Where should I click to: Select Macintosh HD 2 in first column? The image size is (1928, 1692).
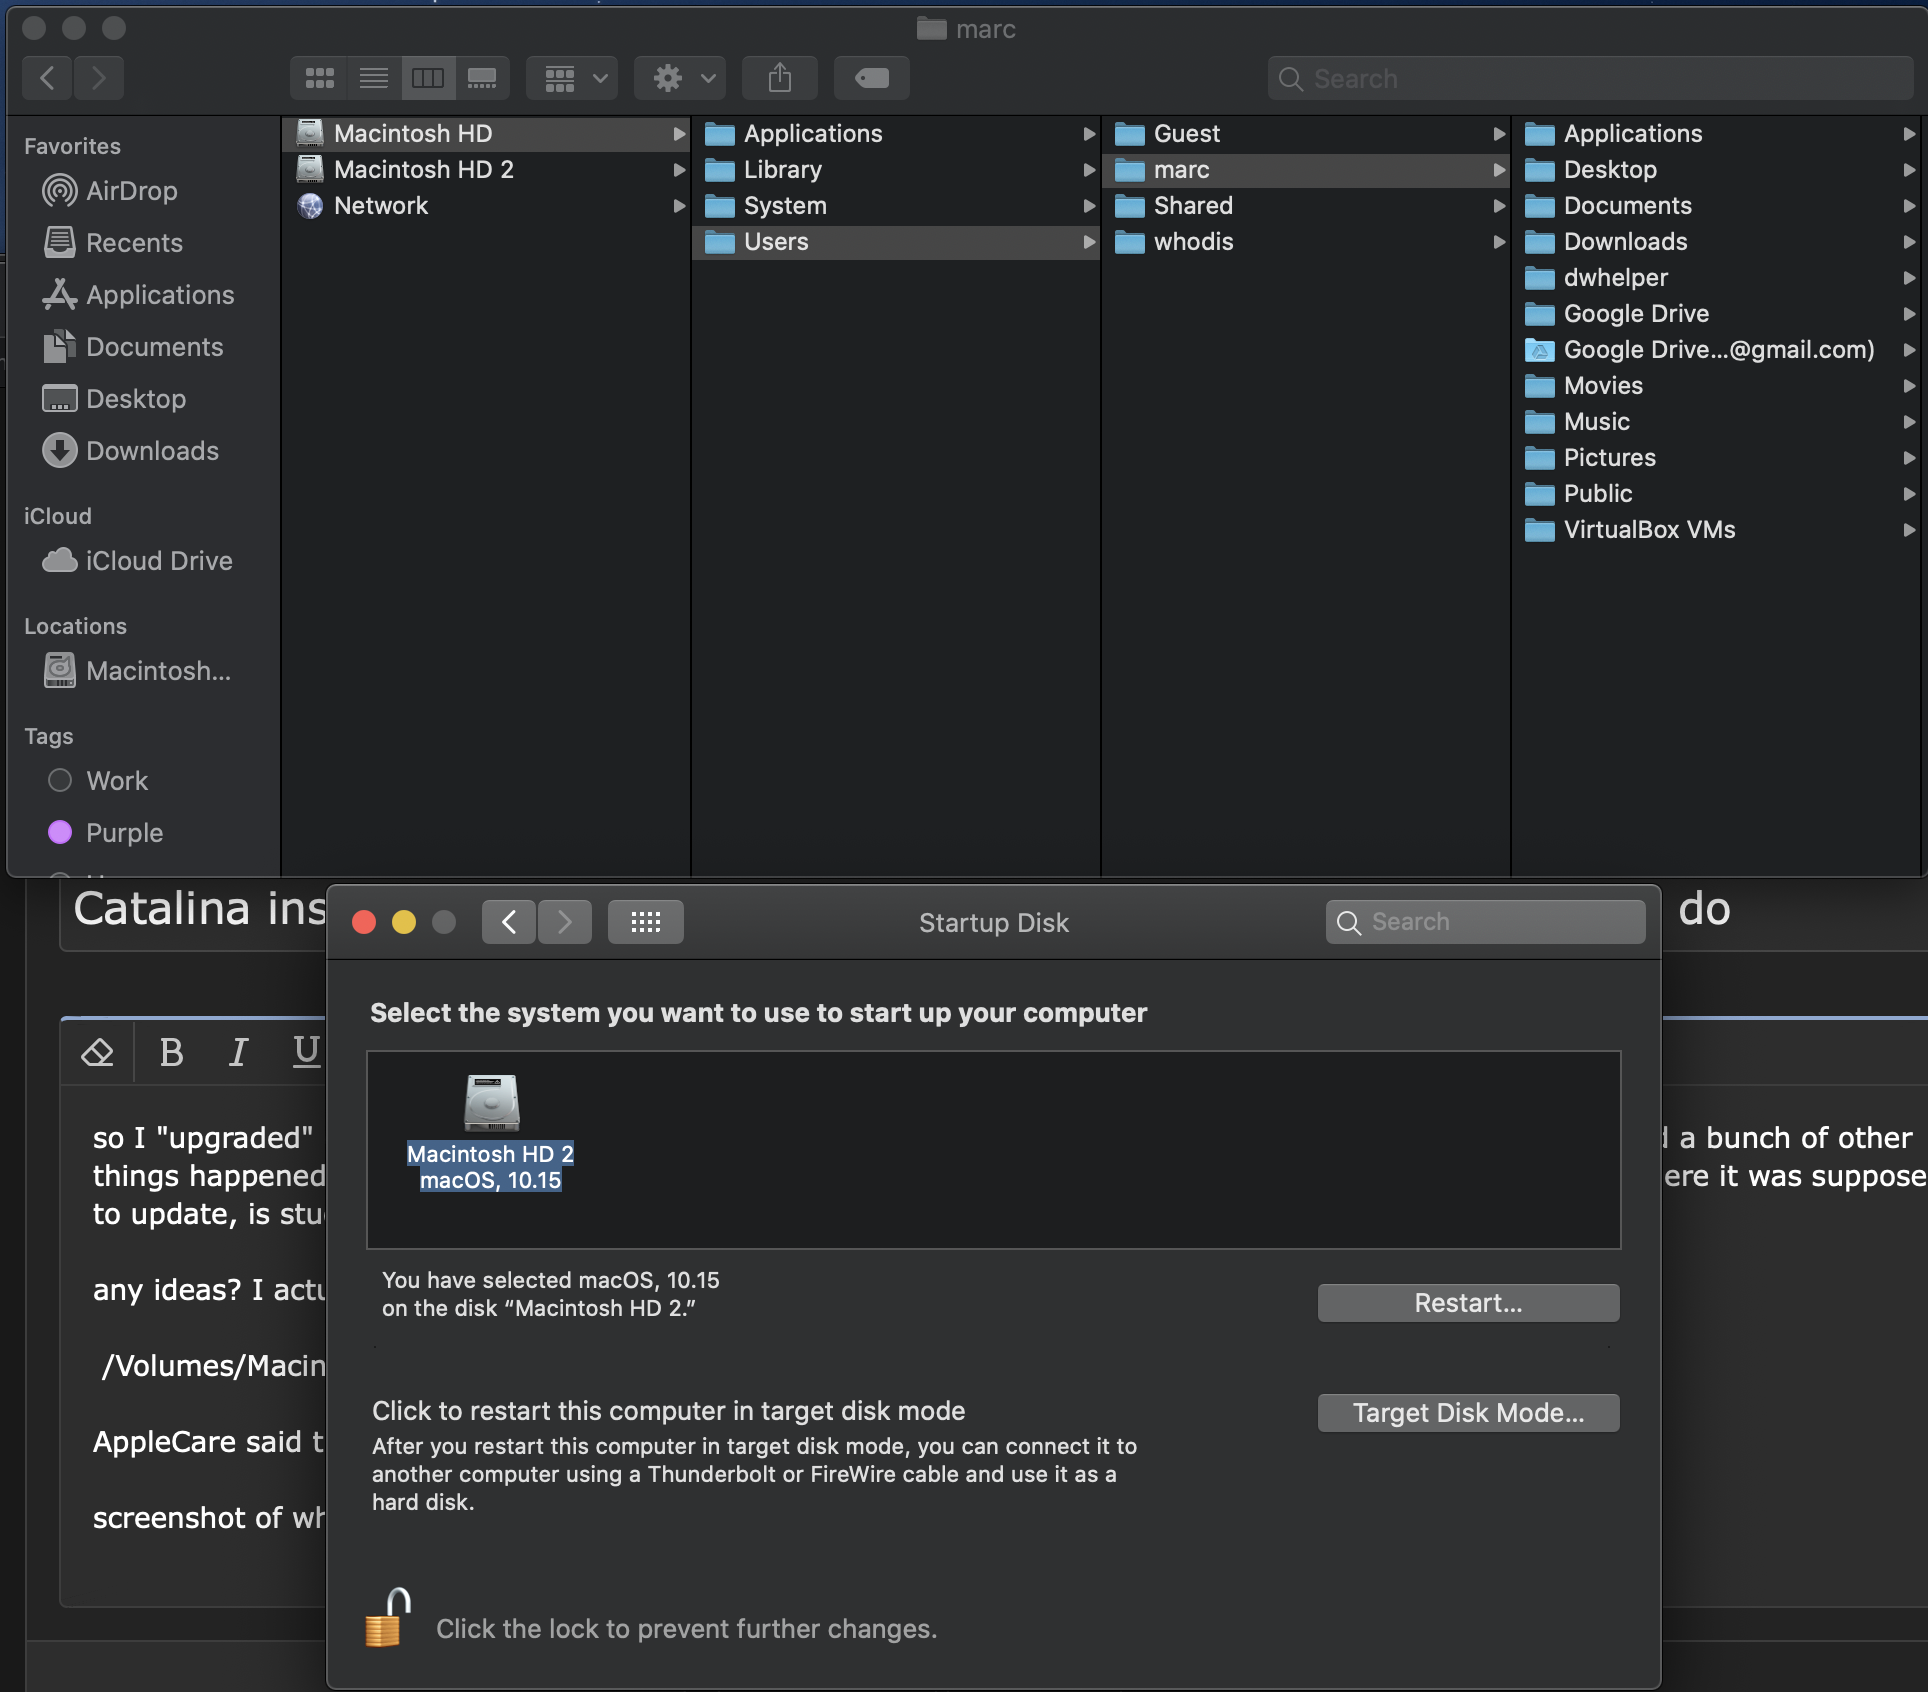[423, 170]
